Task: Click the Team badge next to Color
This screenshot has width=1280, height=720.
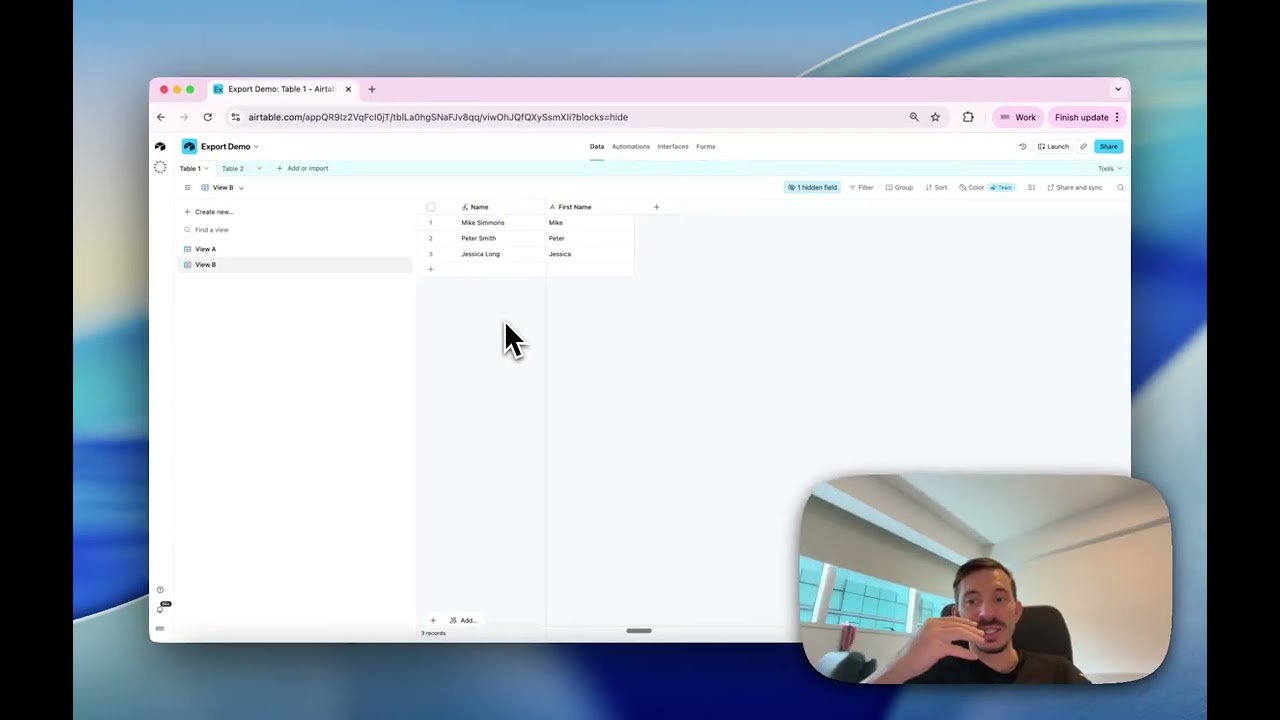Action: tap(1002, 187)
